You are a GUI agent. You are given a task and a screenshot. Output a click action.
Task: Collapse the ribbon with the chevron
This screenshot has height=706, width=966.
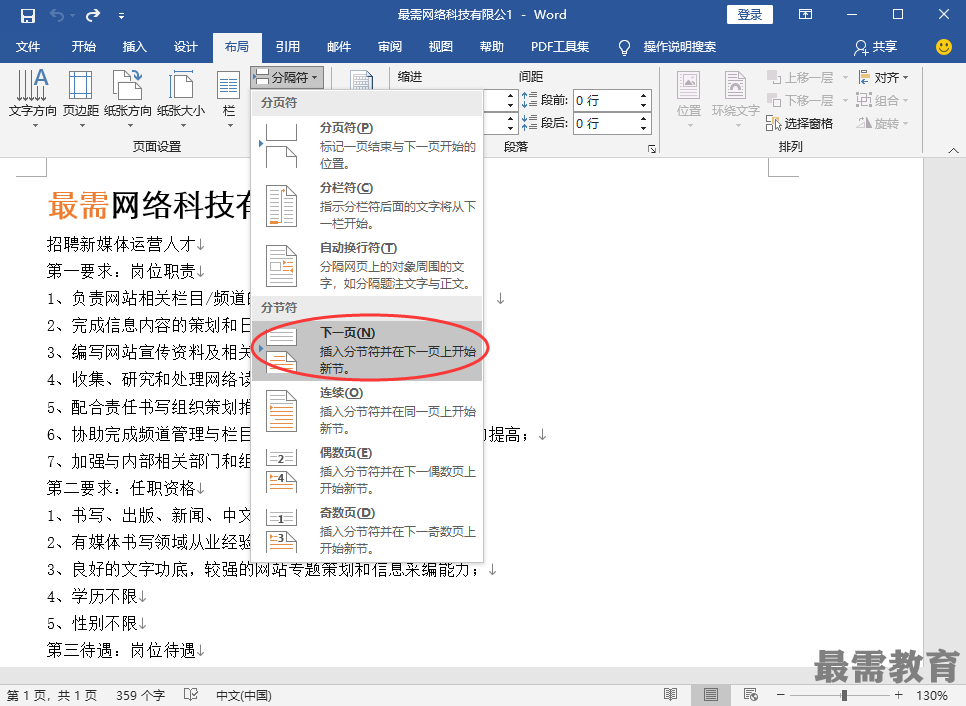click(953, 150)
